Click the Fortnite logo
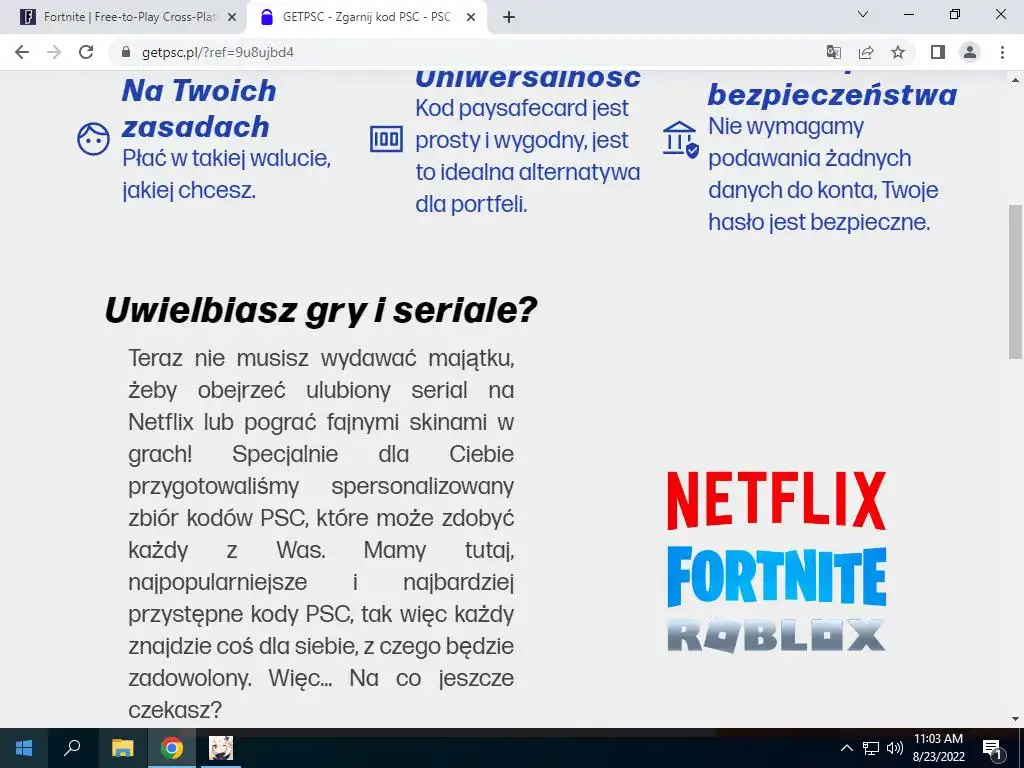The image size is (1024, 768). [x=776, y=577]
